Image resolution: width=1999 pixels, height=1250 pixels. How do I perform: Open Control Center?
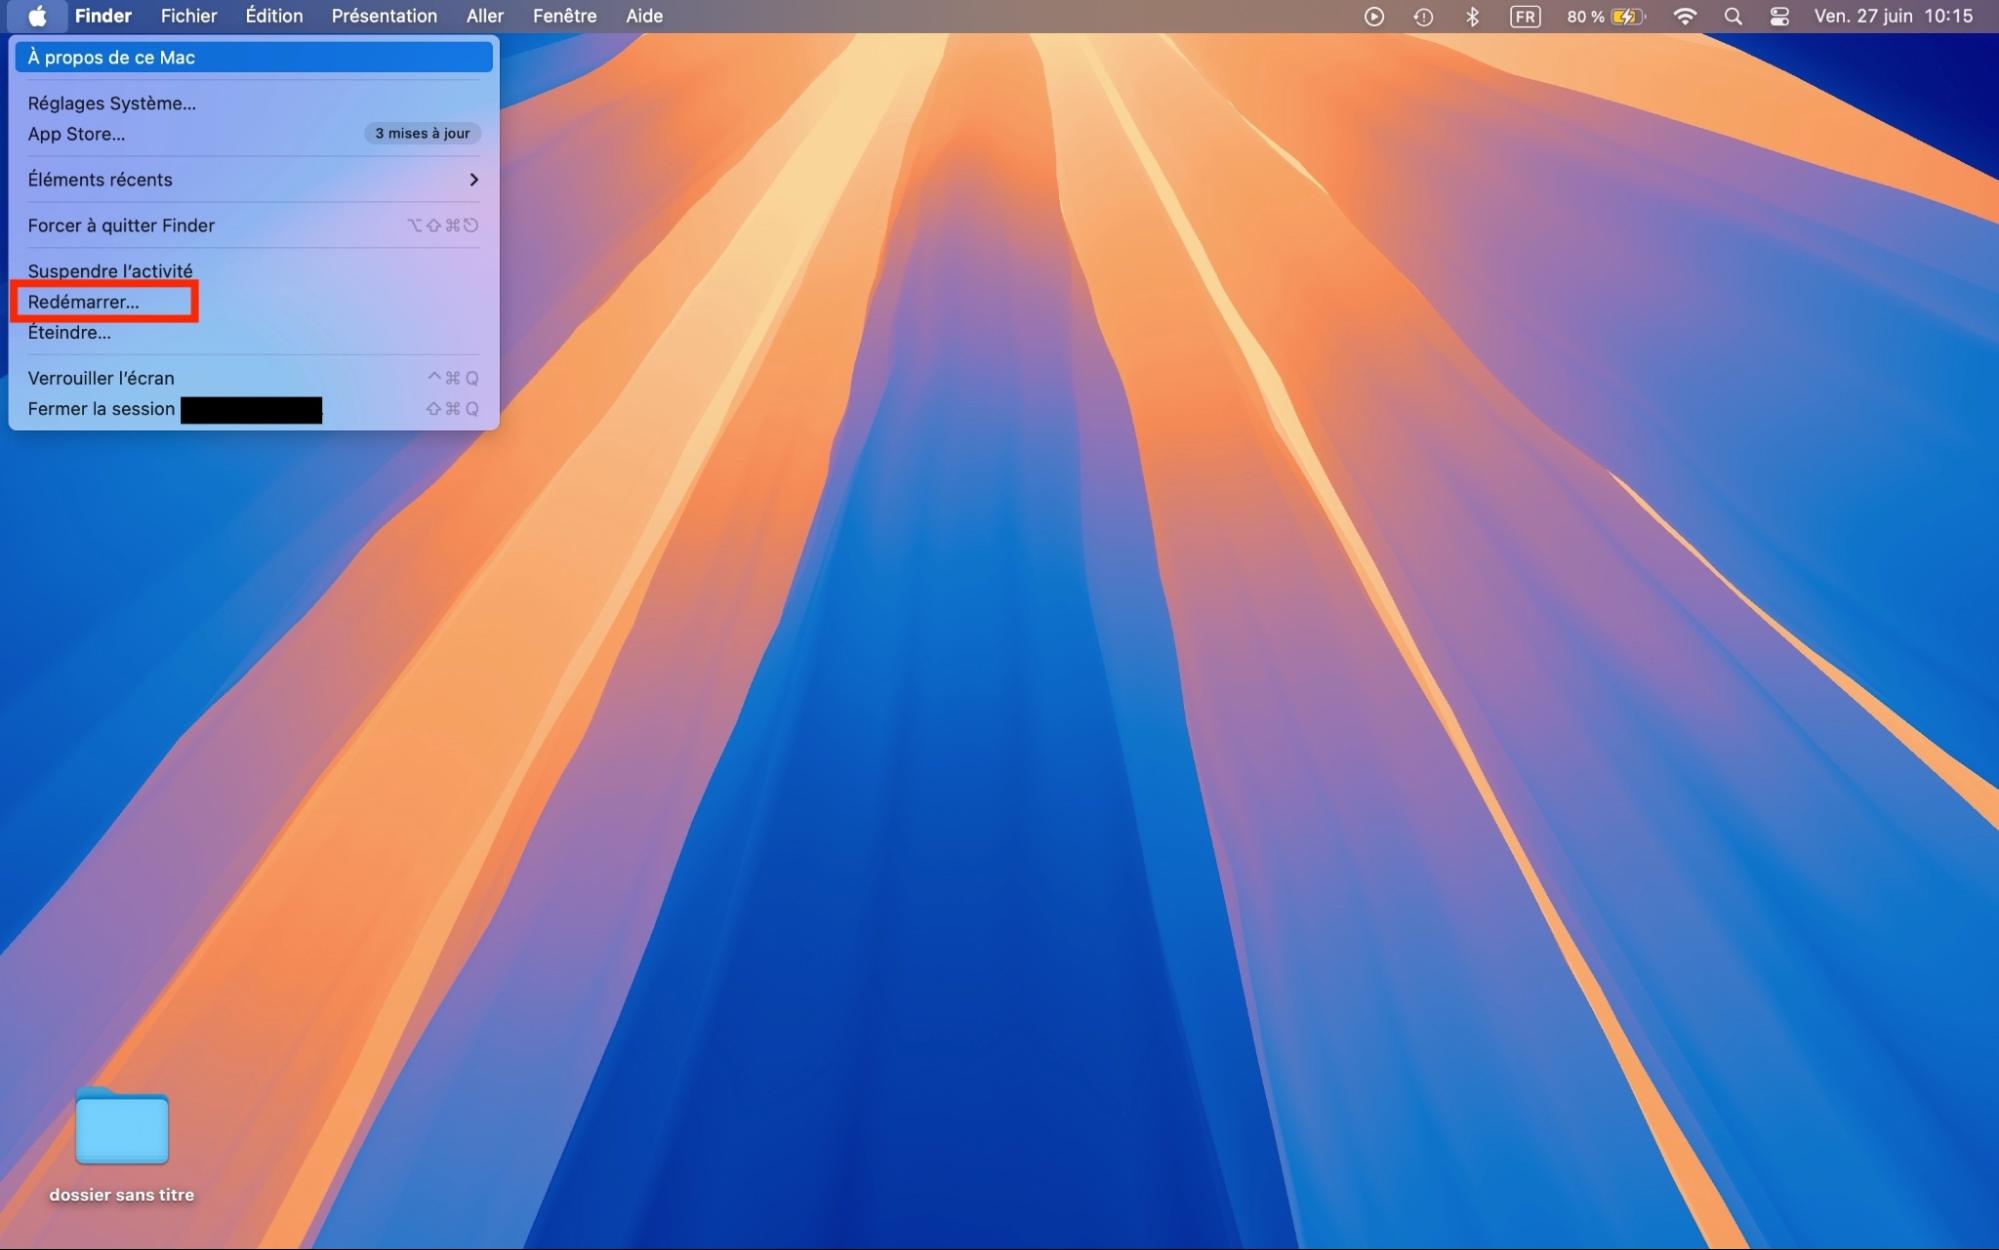(1778, 16)
